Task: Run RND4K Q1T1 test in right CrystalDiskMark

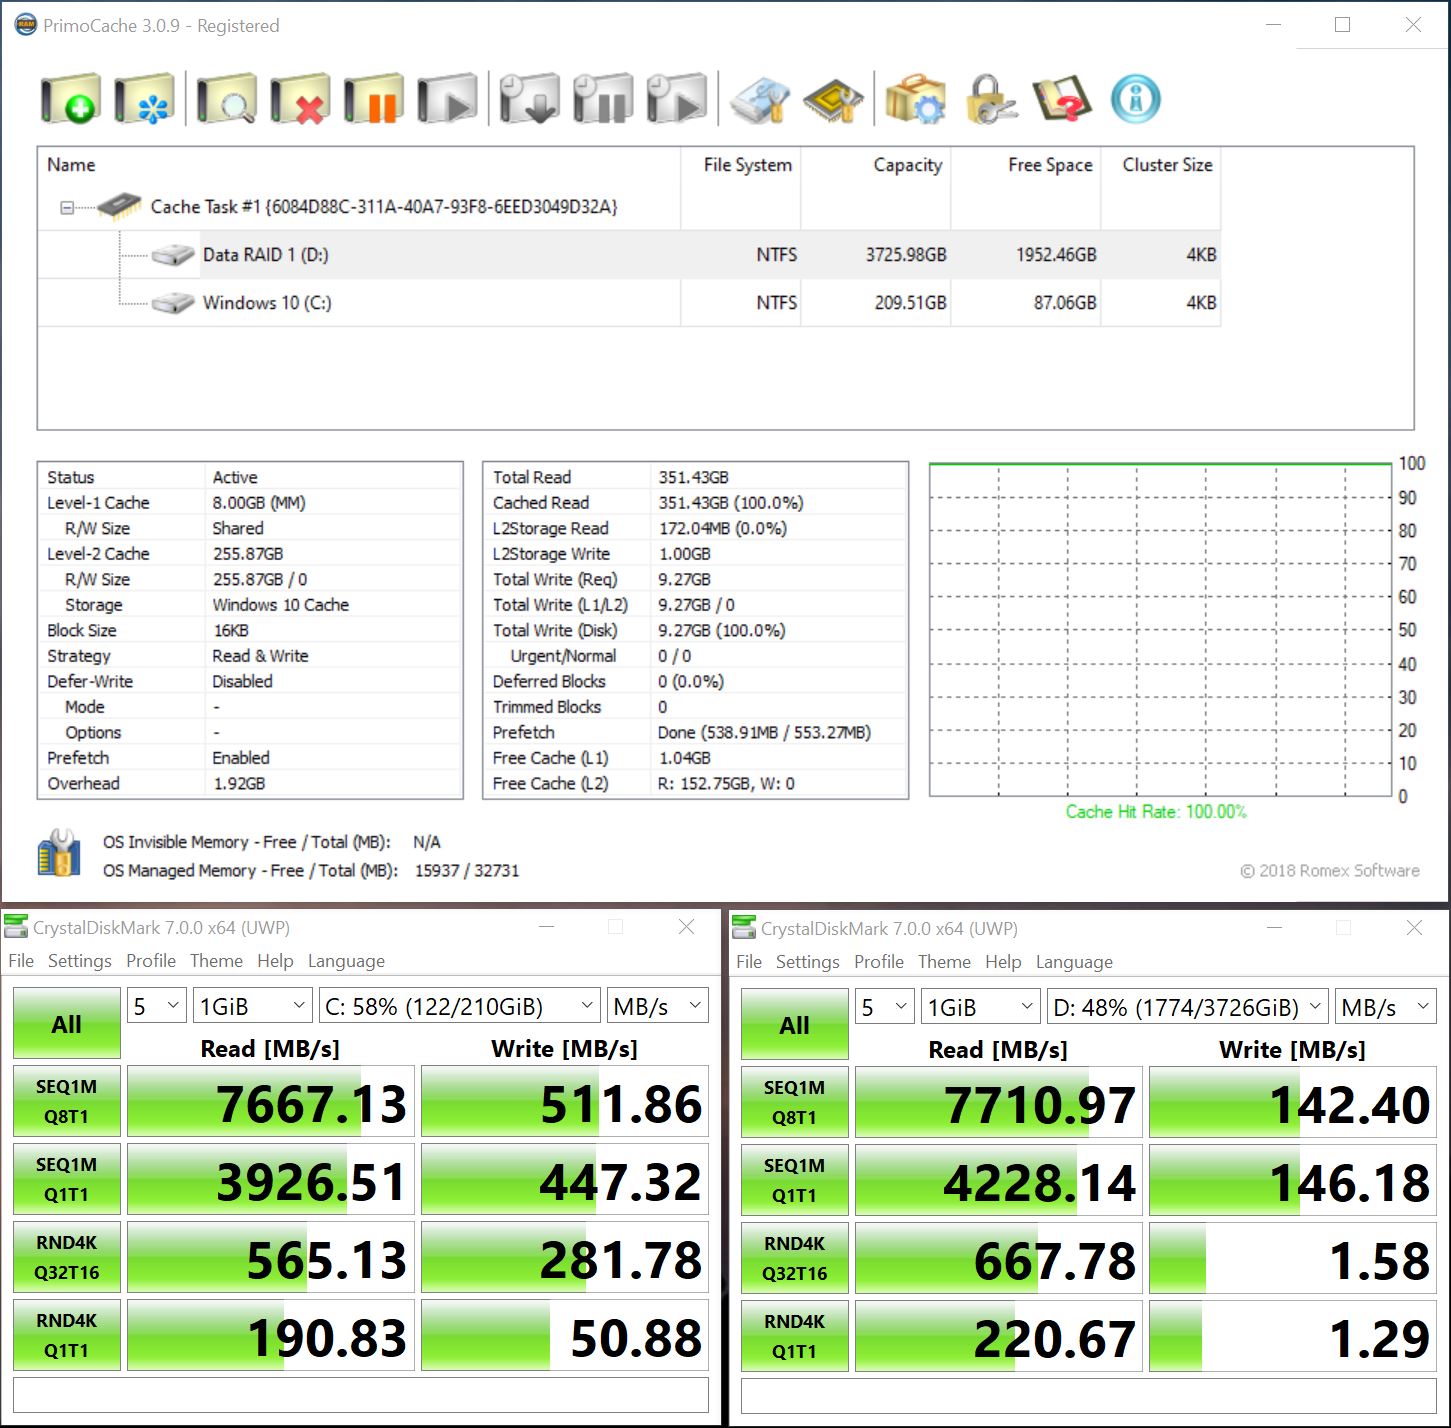Action: 795,1336
